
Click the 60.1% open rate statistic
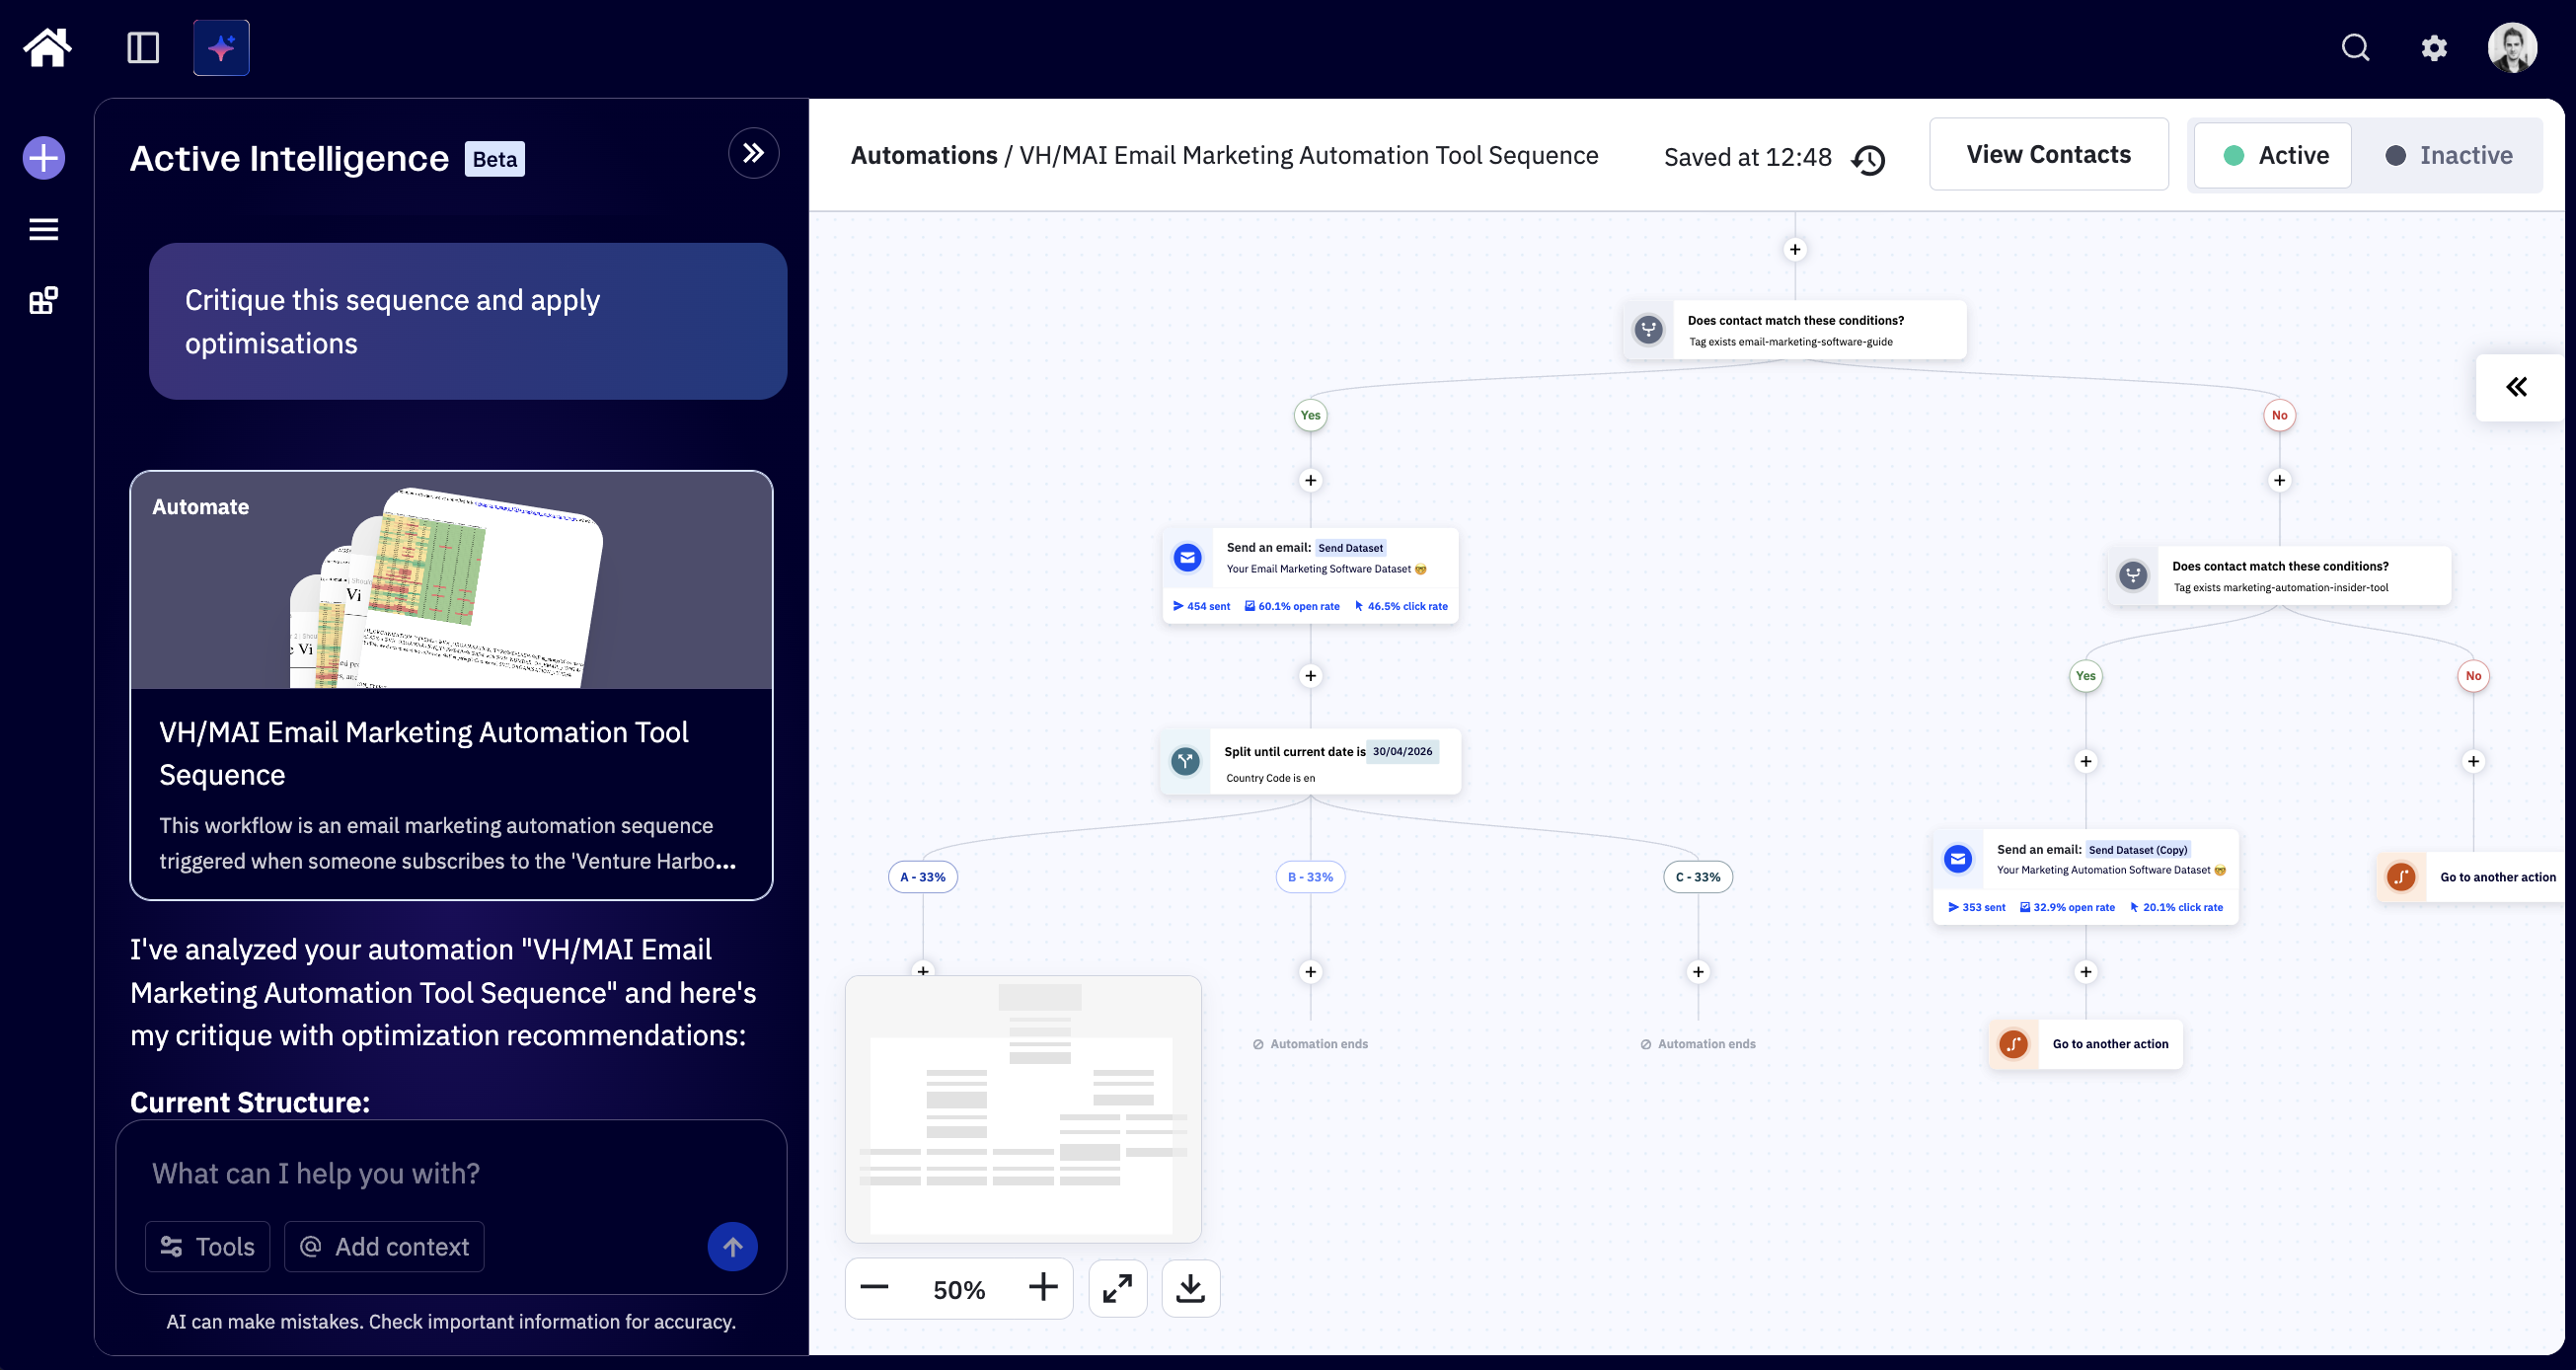1292,606
